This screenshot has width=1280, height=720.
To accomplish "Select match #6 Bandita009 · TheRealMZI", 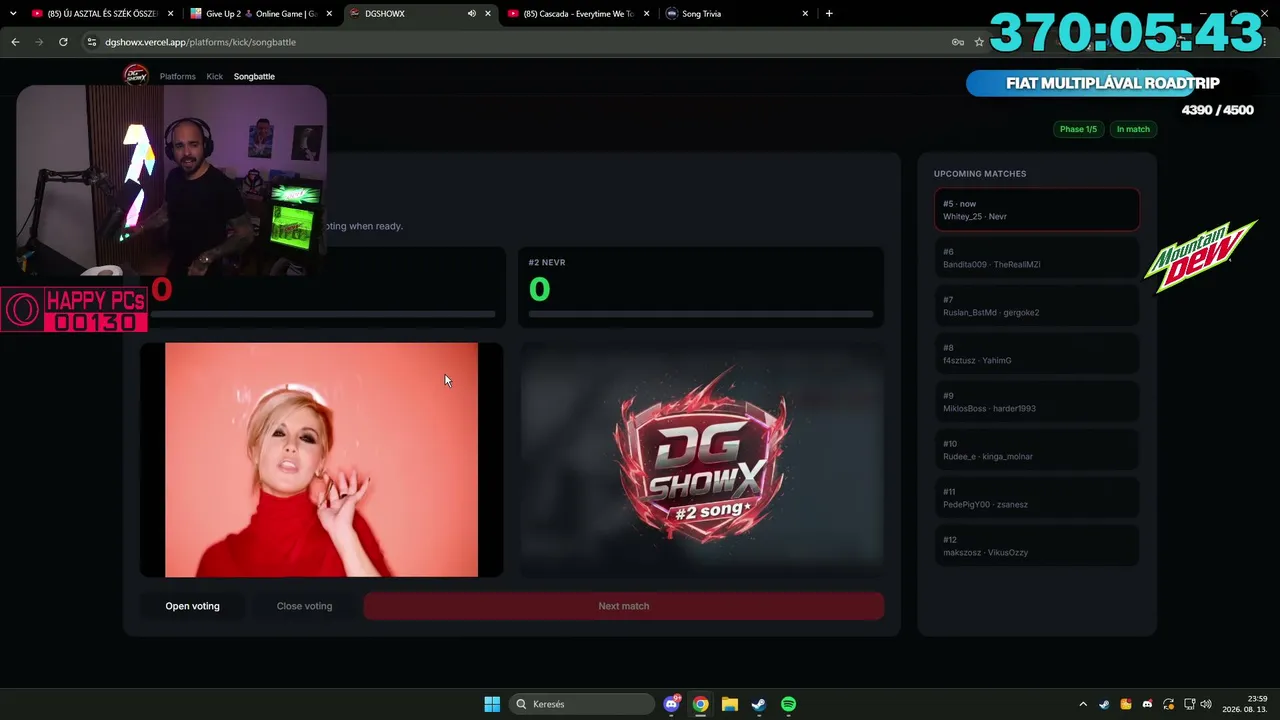I will click(1037, 258).
